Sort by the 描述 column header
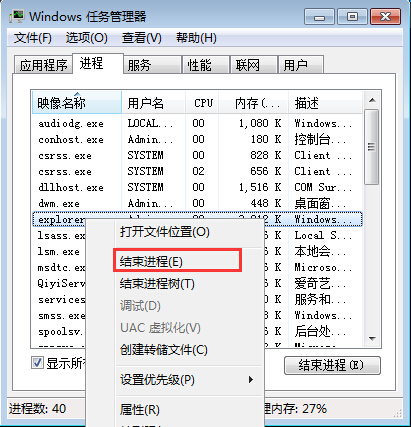411x427 pixels. pyautogui.click(x=325, y=103)
